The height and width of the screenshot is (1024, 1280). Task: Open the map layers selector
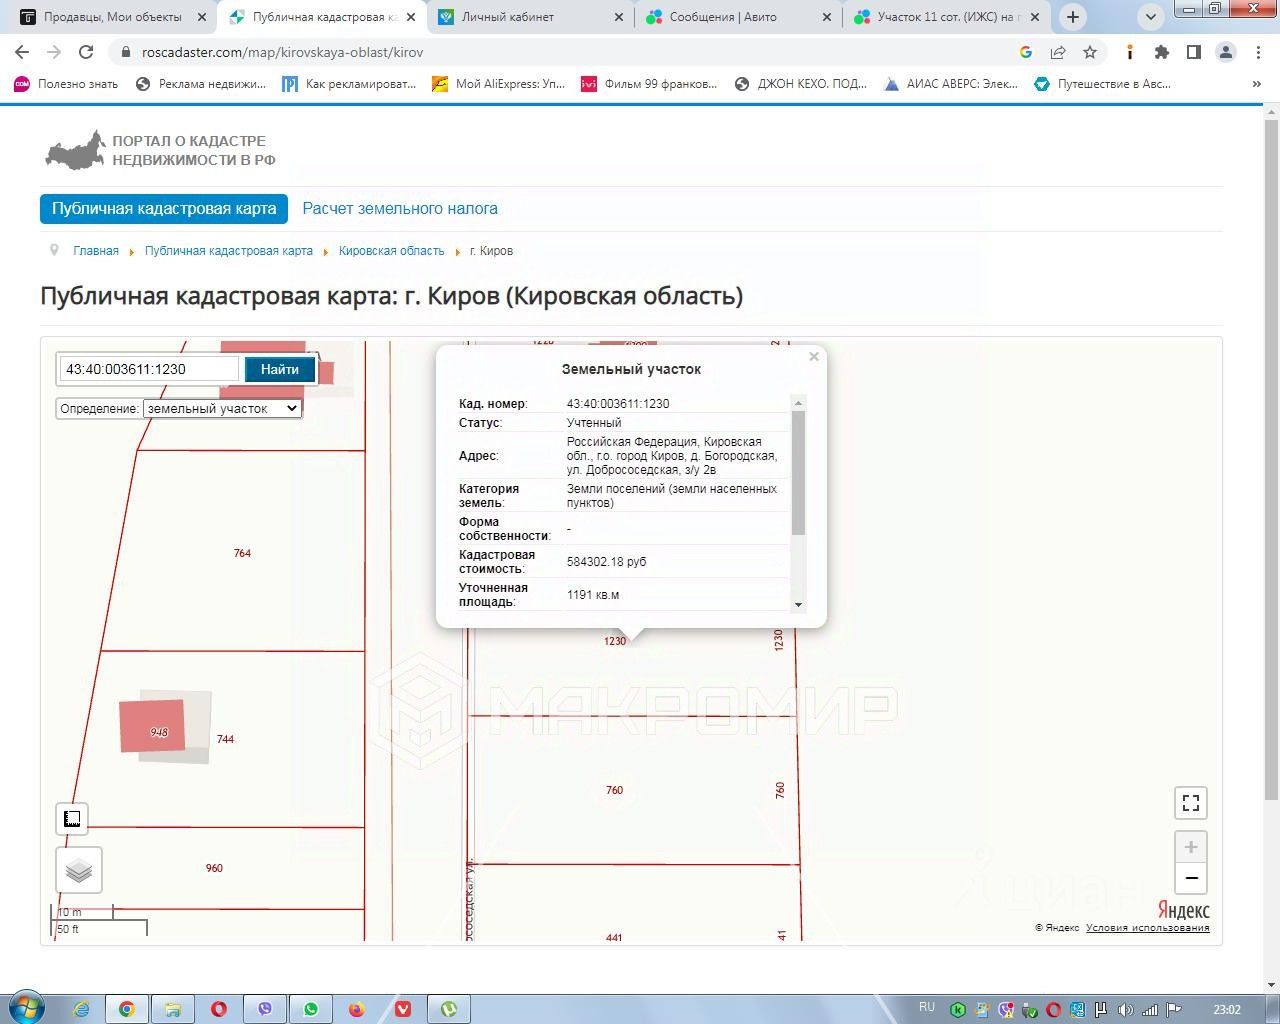point(79,870)
